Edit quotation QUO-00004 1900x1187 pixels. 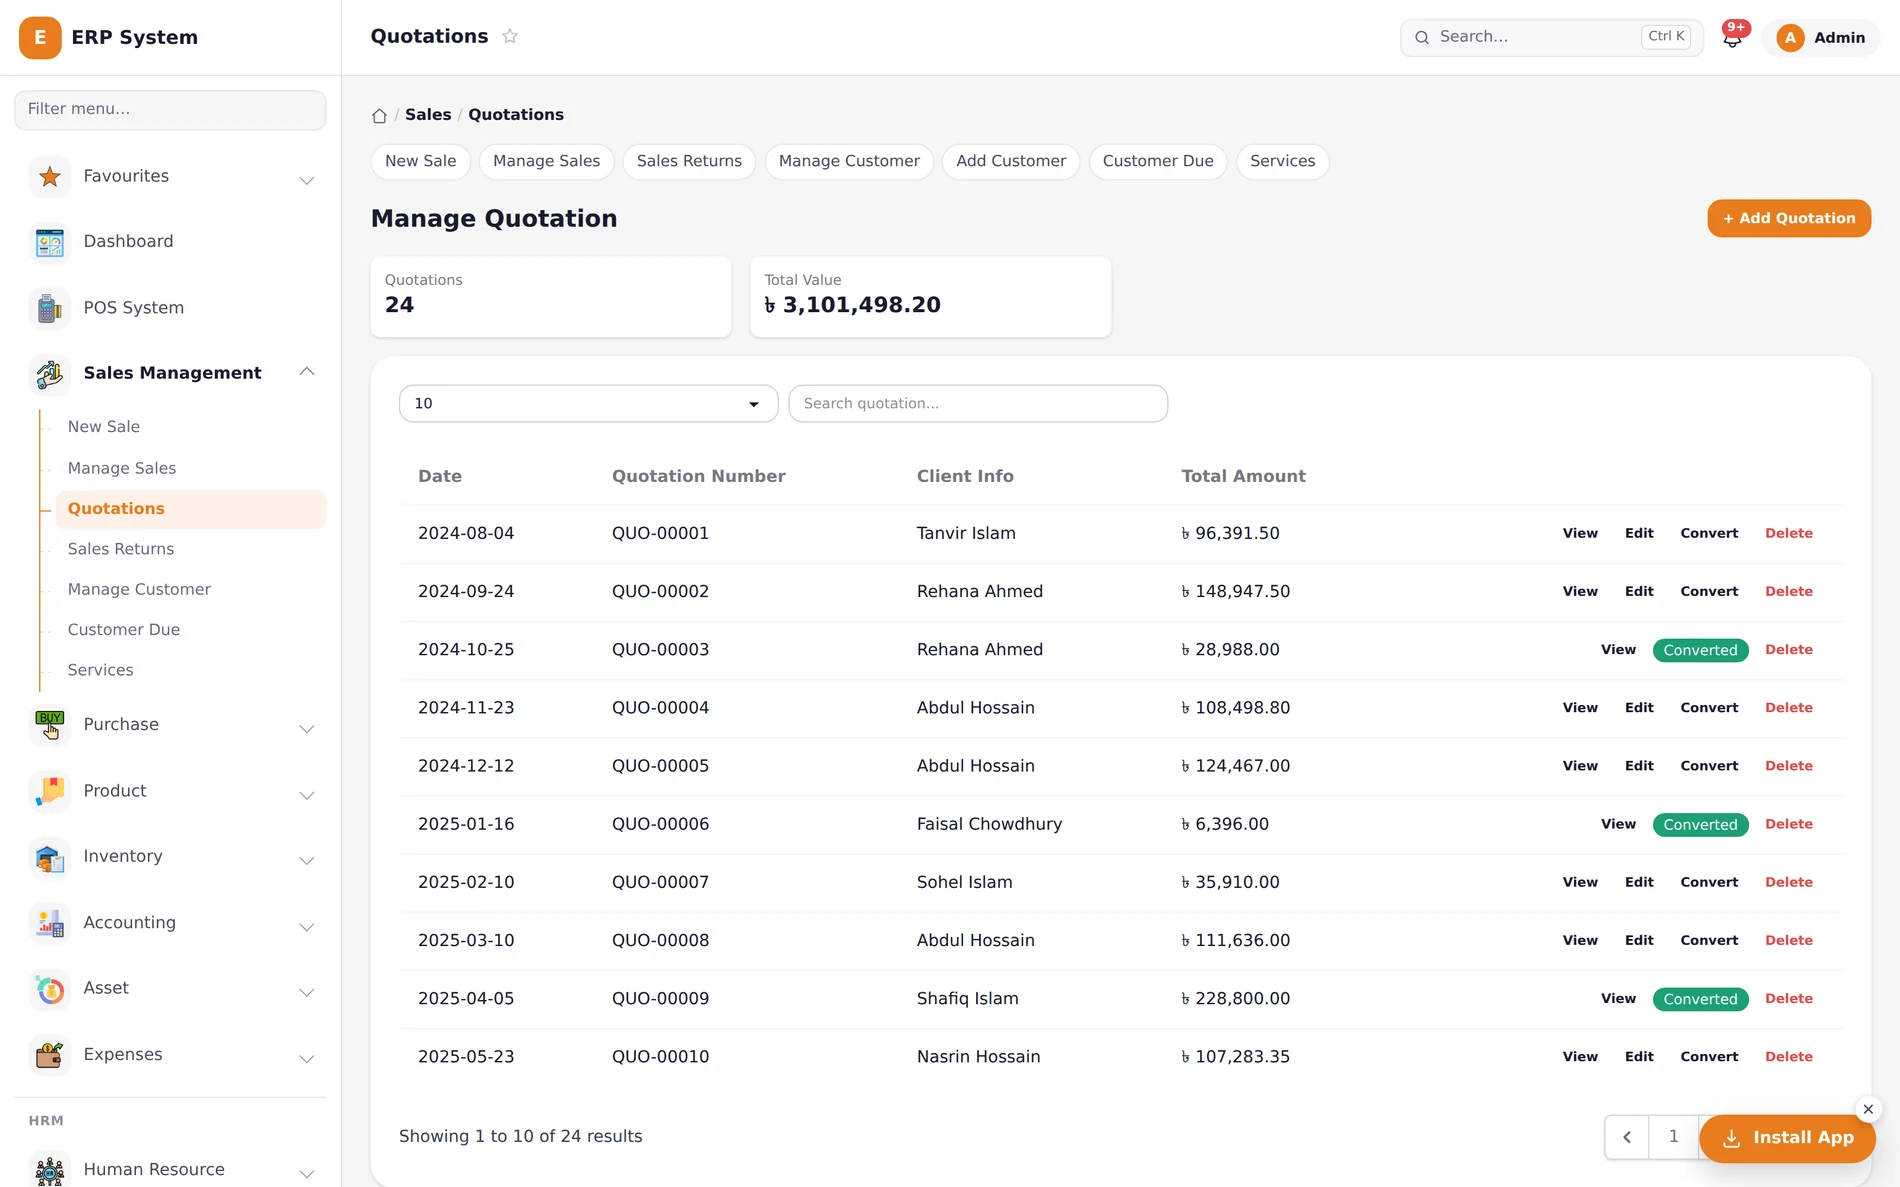(x=1639, y=708)
